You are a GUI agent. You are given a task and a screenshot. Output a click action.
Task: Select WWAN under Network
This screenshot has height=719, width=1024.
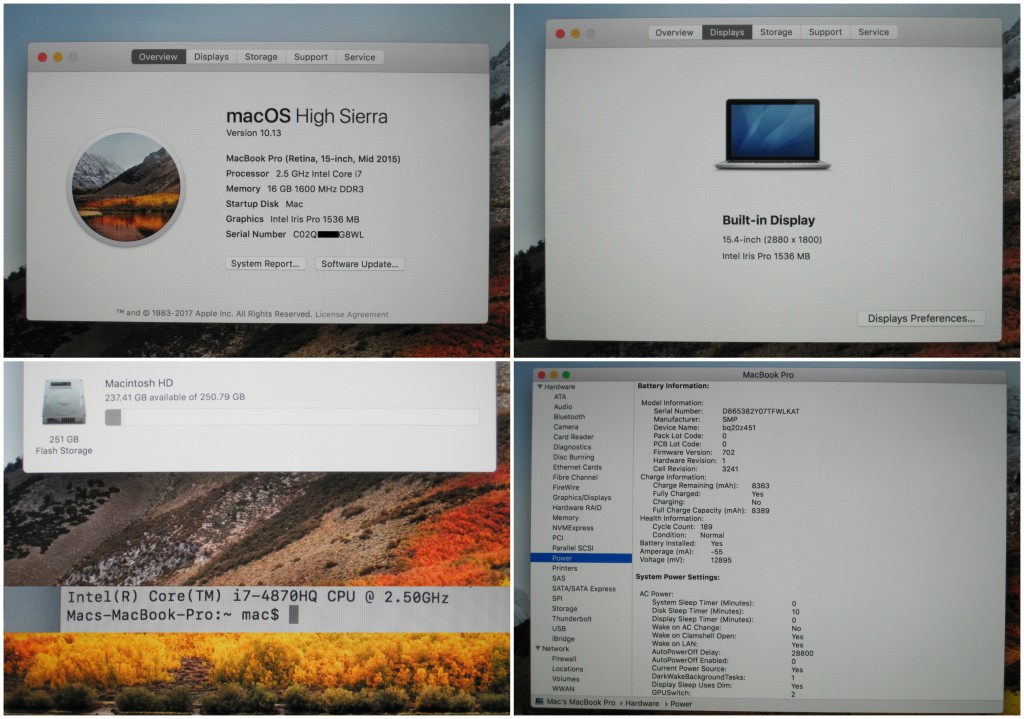[563, 689]
